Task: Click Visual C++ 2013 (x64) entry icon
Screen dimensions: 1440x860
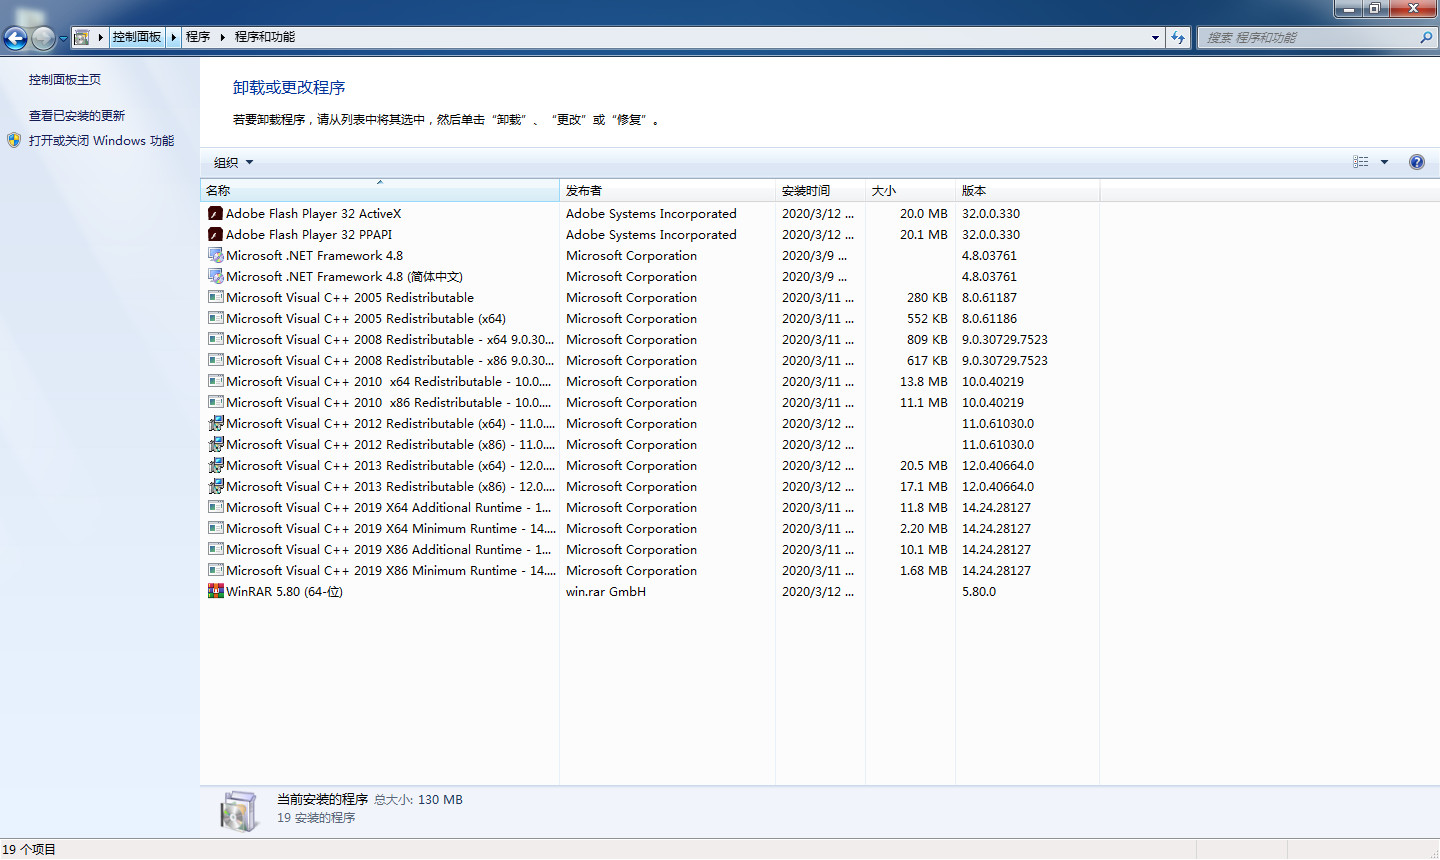Action: (215, 465)
